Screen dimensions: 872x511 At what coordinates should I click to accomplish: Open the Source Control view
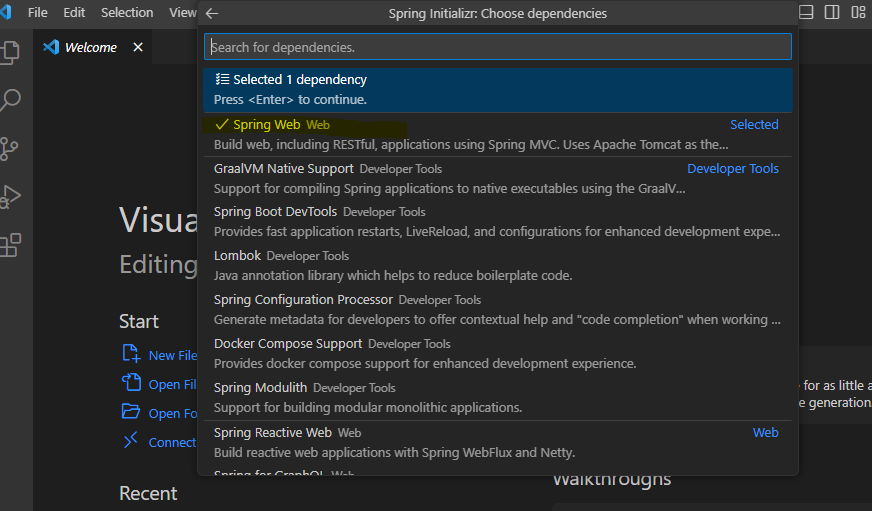pyautogui.click(x=9, y=149)
